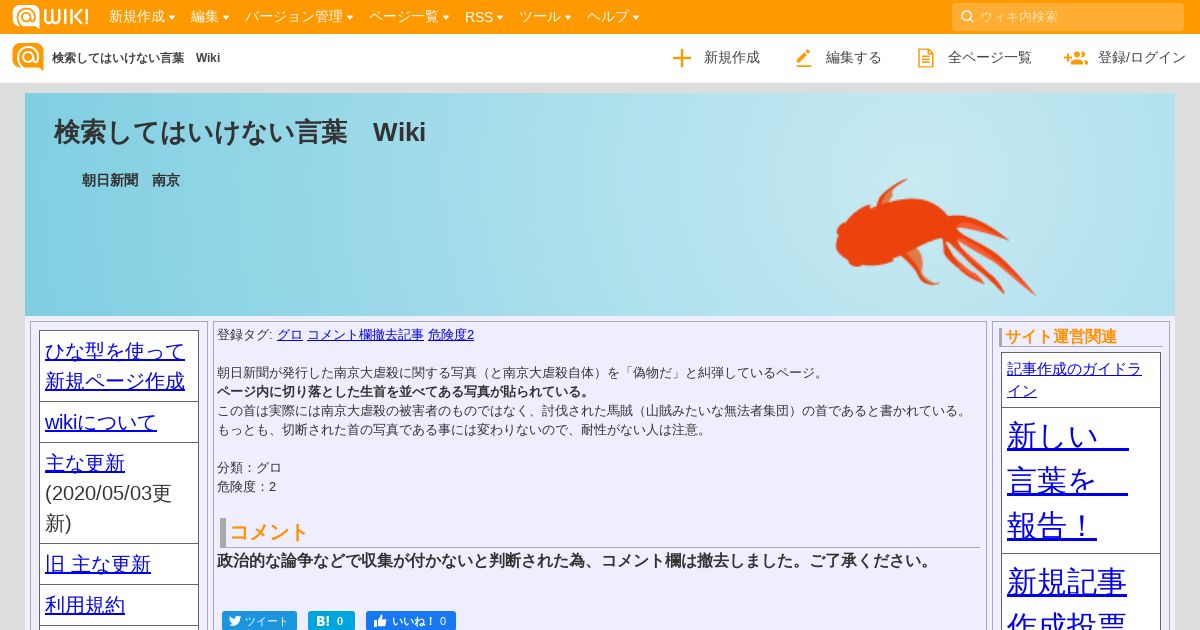Open 新しい言葉を報告！ link

pyautogui.click(x=1068, y=480)
